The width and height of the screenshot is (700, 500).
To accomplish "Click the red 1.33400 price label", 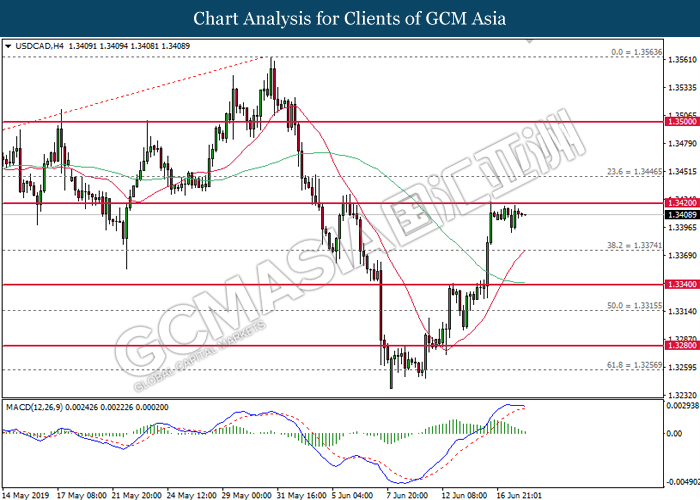I will click(682, 284).
